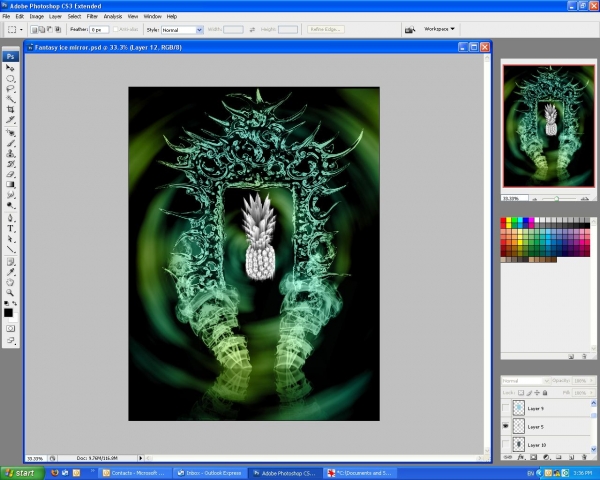
Task: Choose Intersect with selection mode
Action: (58, 29)
